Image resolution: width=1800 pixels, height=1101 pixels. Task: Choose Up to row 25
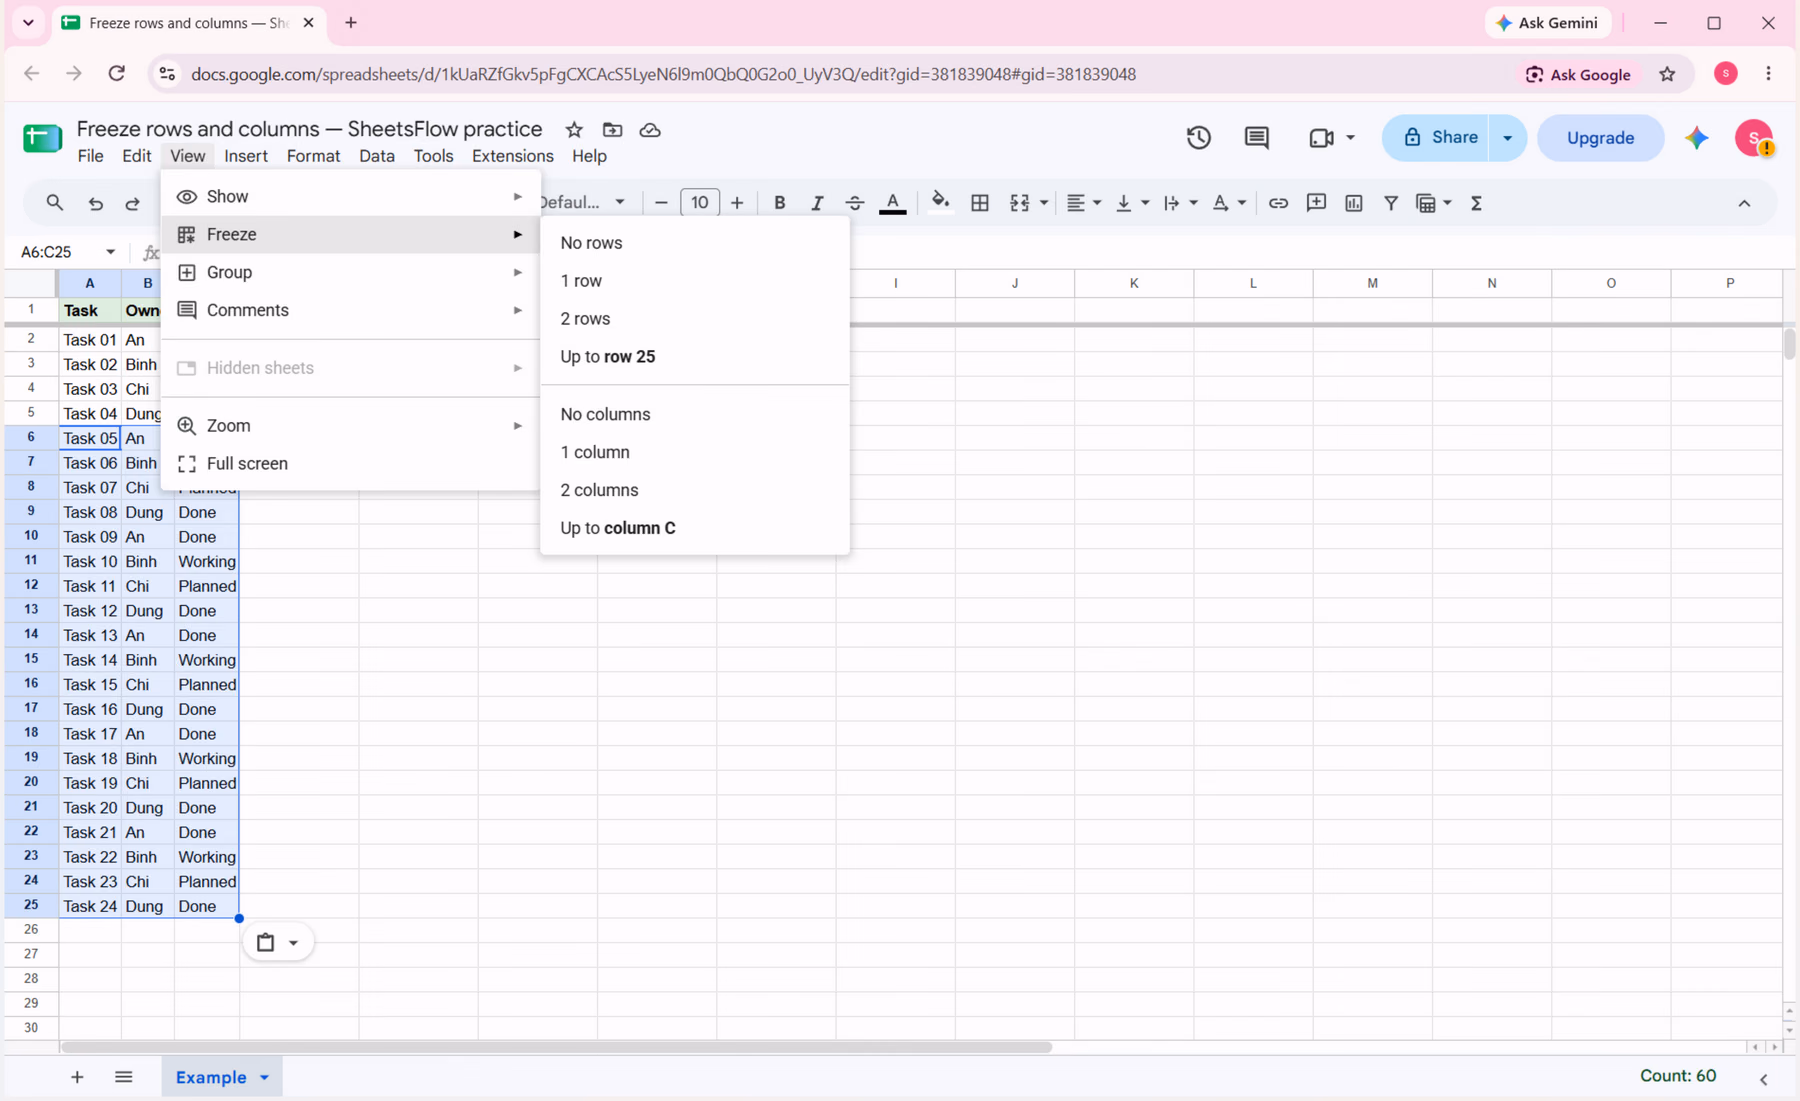coord(694,357)
